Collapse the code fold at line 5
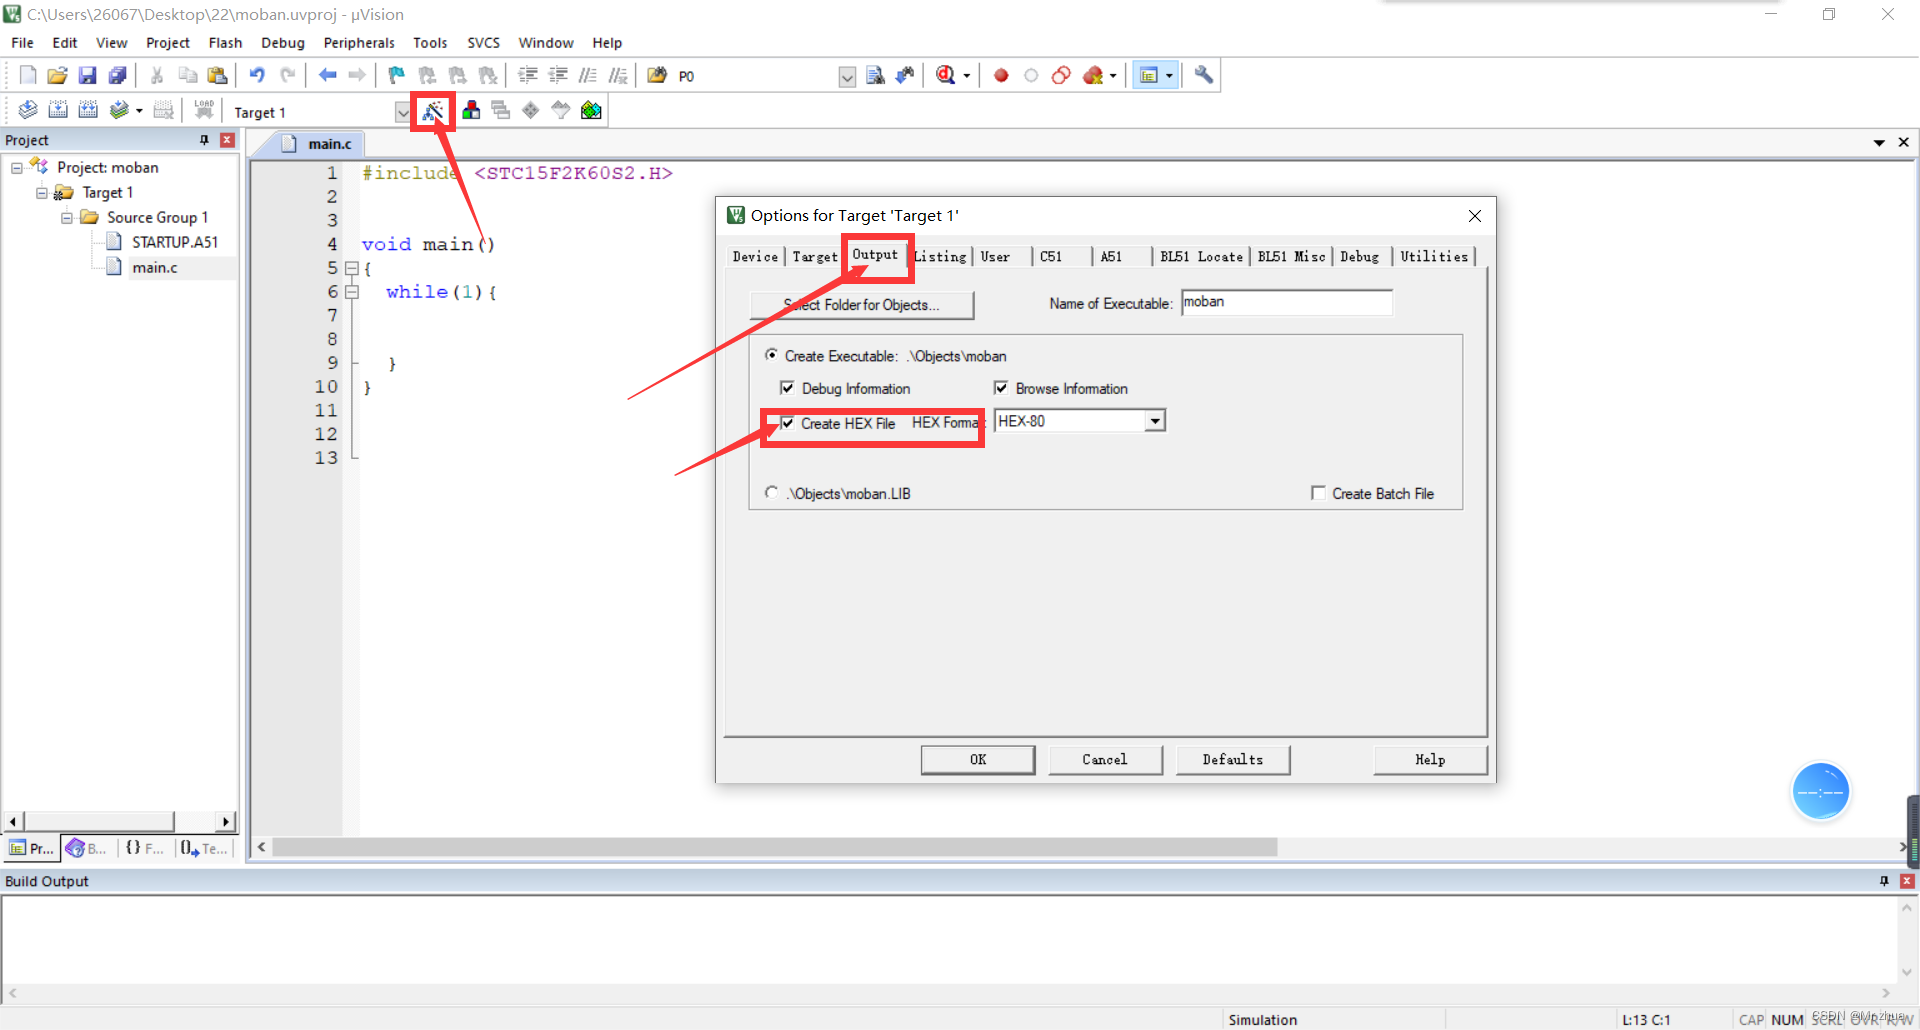The width and height of the screenshot is (1920, 1030). tap(352, 268)
